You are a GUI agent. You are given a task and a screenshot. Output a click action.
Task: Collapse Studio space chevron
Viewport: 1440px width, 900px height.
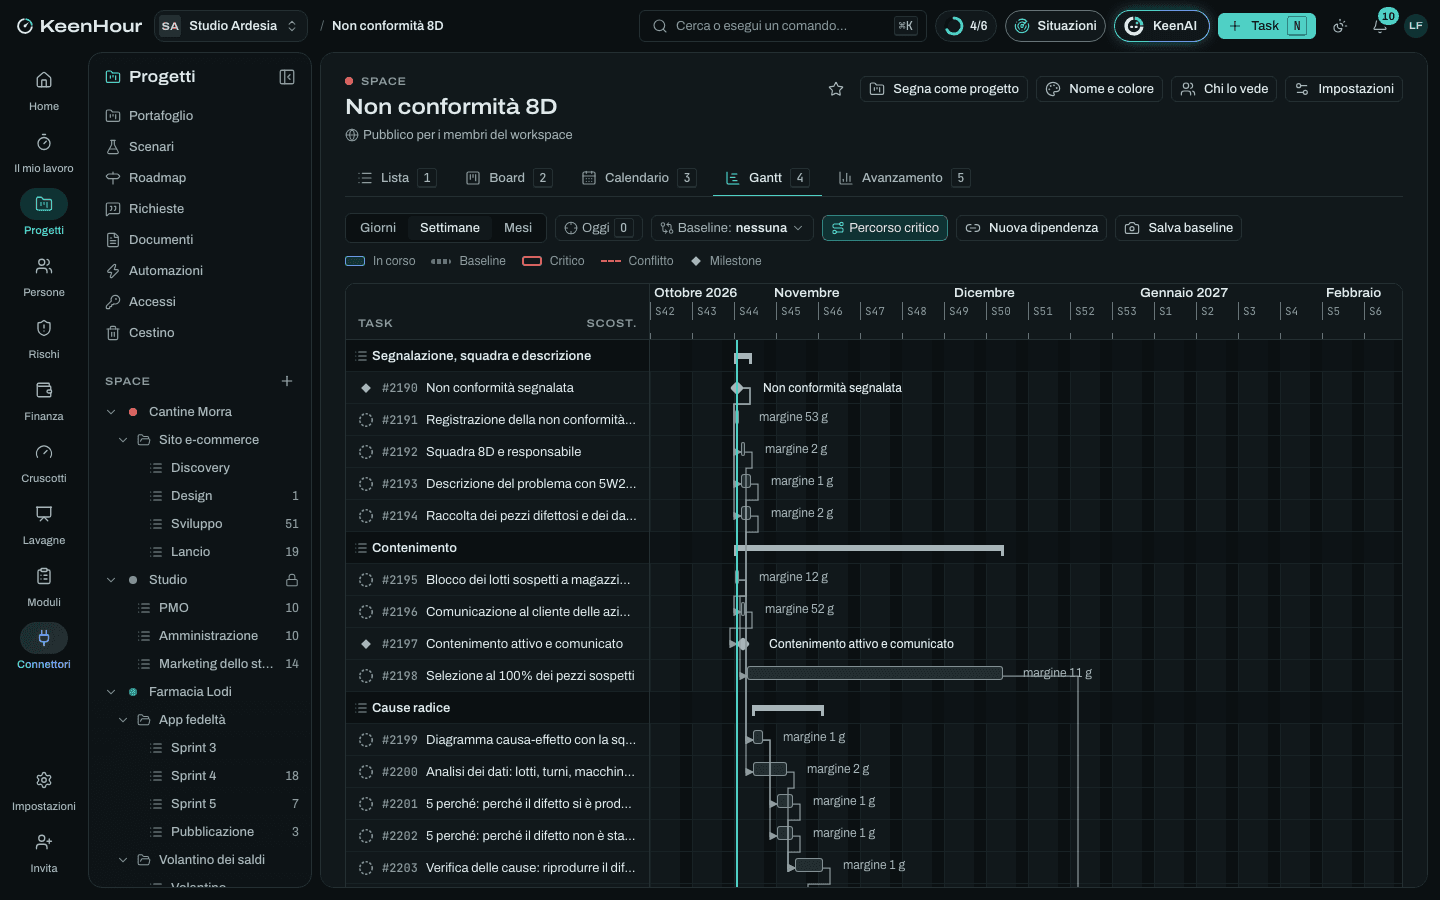[111, 580]
